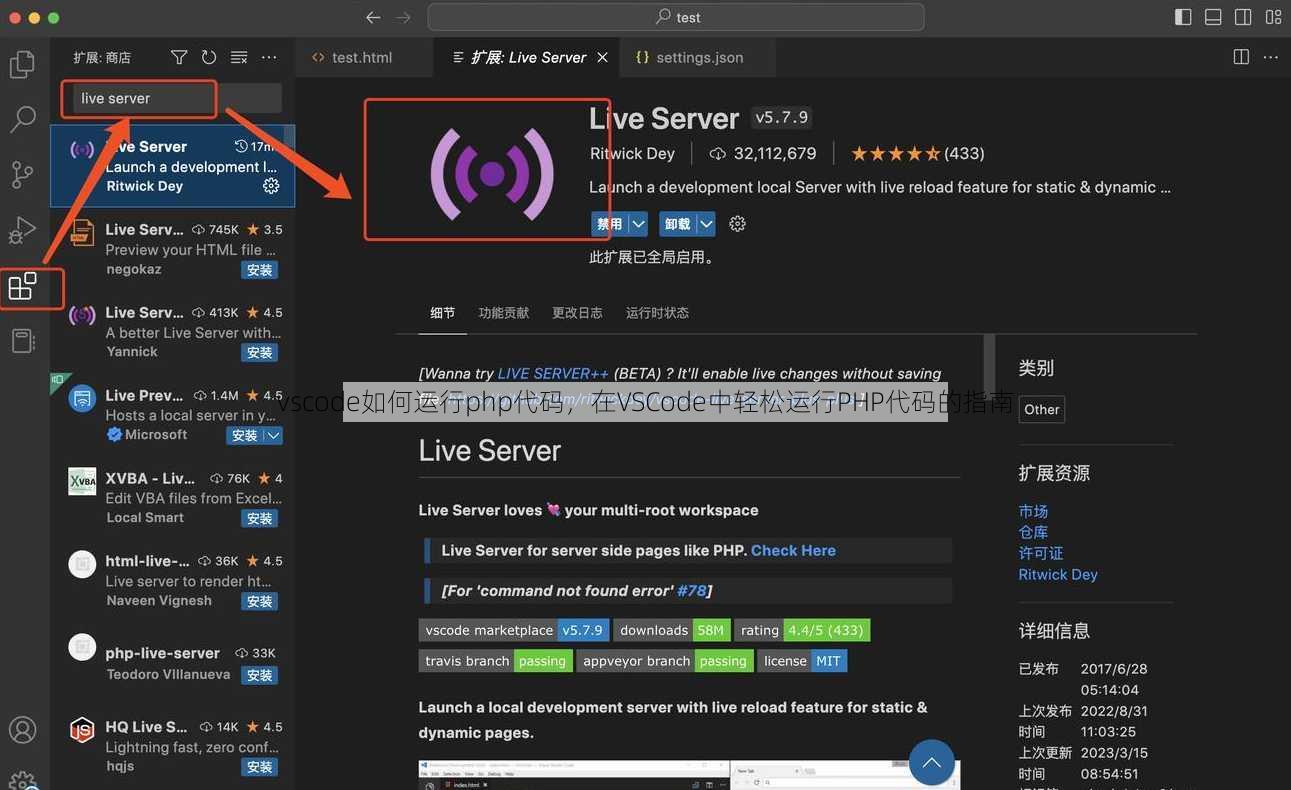
Task: Click the license MIT badge
Action: pos(803,661)
